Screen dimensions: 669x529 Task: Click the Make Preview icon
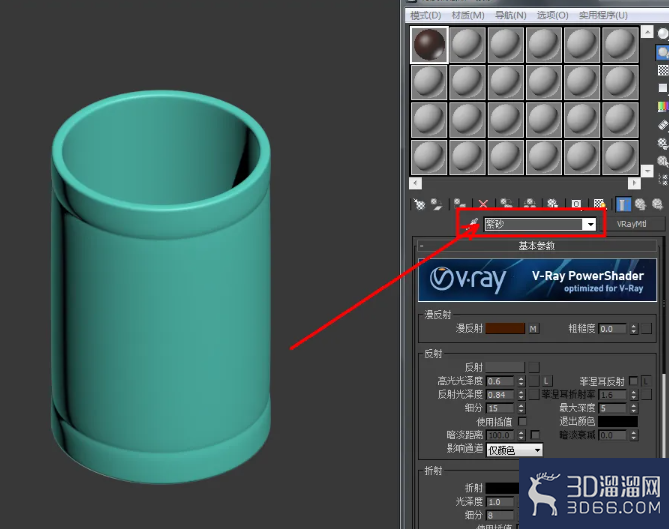(x=663, y=125)
